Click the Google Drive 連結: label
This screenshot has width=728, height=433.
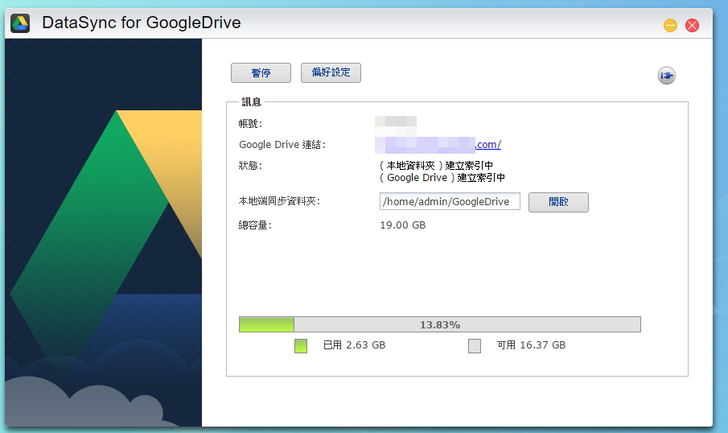point(282,144)
